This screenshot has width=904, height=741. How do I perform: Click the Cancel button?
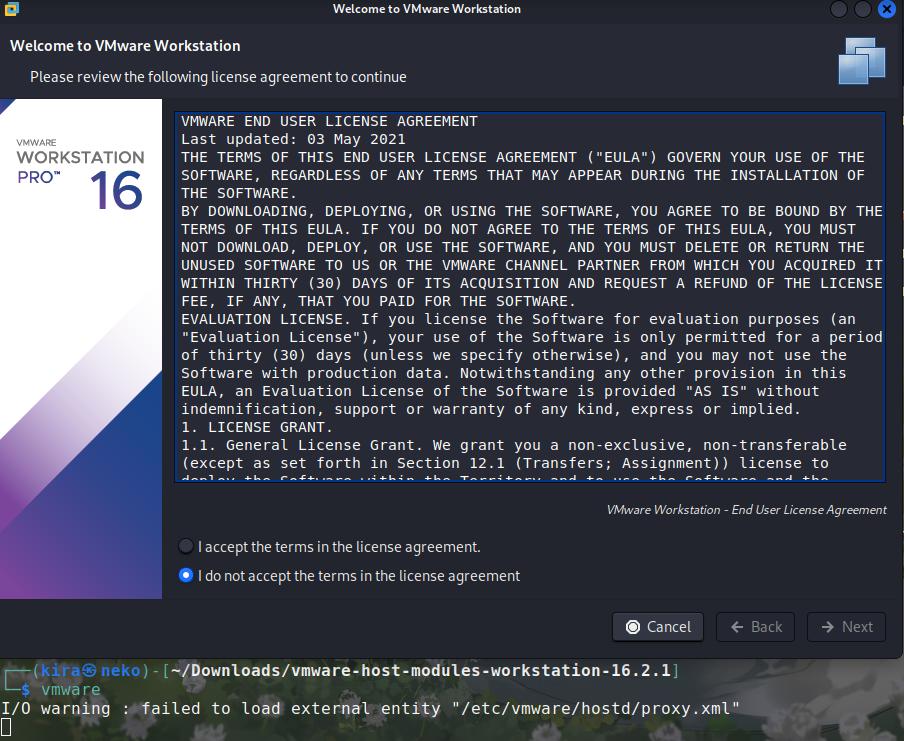658,627
